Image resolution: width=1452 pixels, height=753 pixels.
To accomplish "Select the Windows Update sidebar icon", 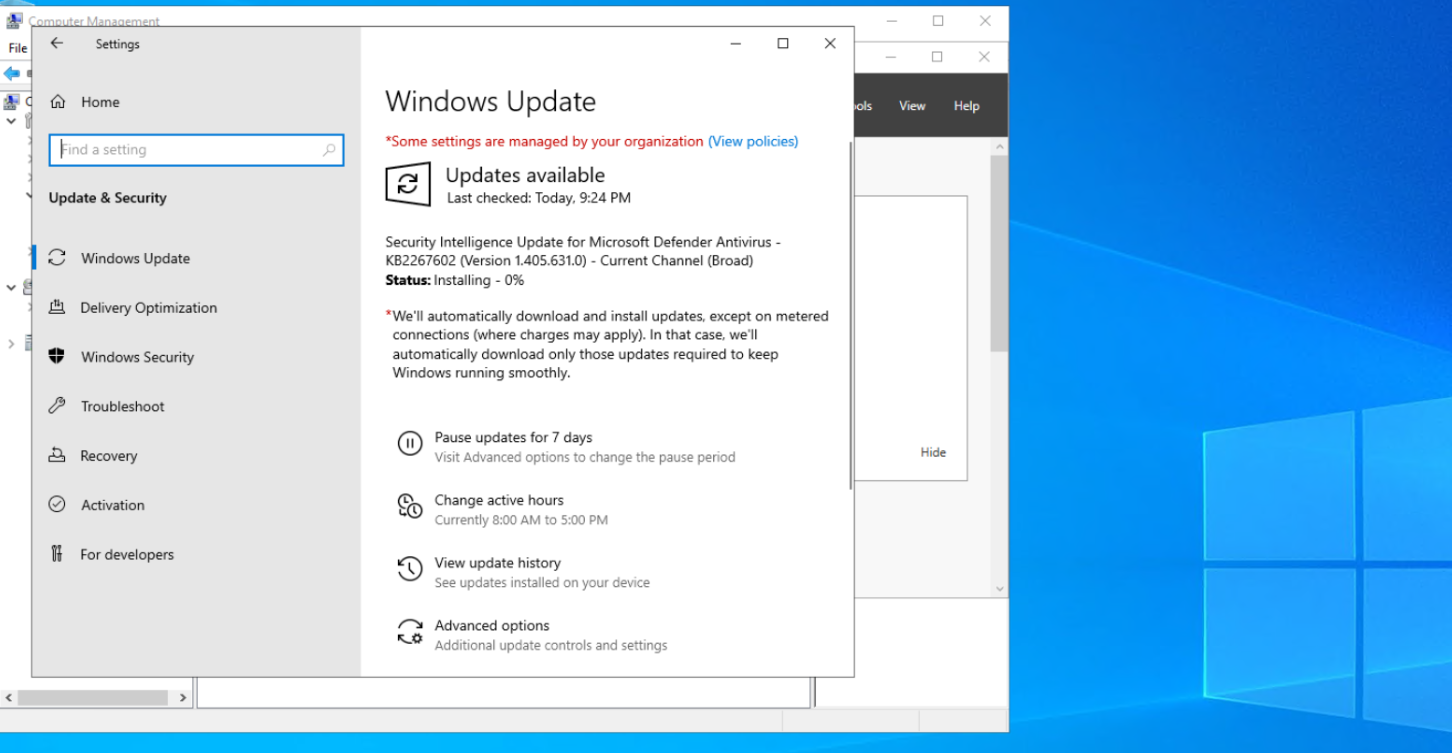I will (57, 258).
